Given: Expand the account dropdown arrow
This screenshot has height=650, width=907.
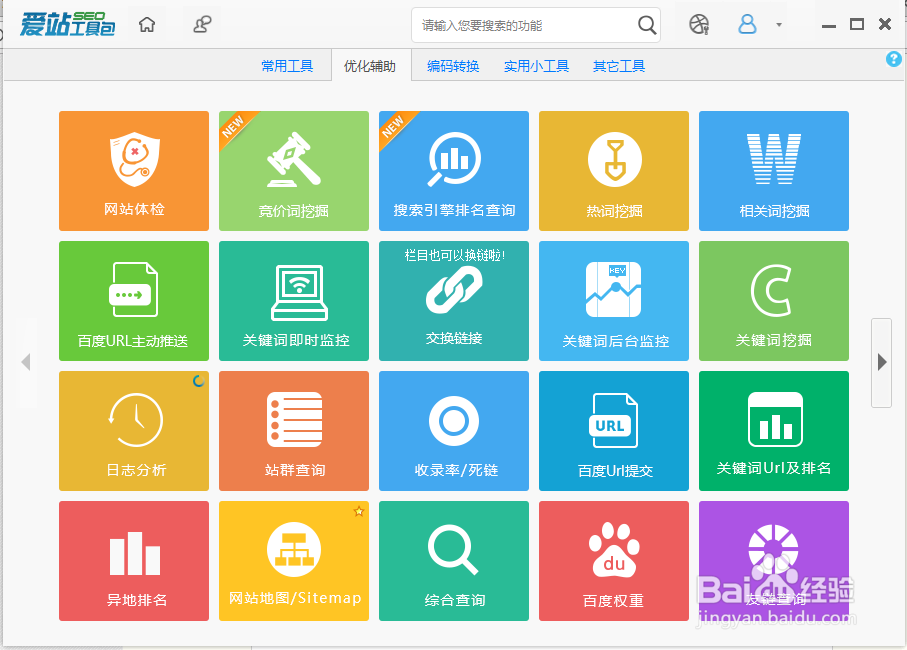Looking at the screenshot, I should coord(779,25).
